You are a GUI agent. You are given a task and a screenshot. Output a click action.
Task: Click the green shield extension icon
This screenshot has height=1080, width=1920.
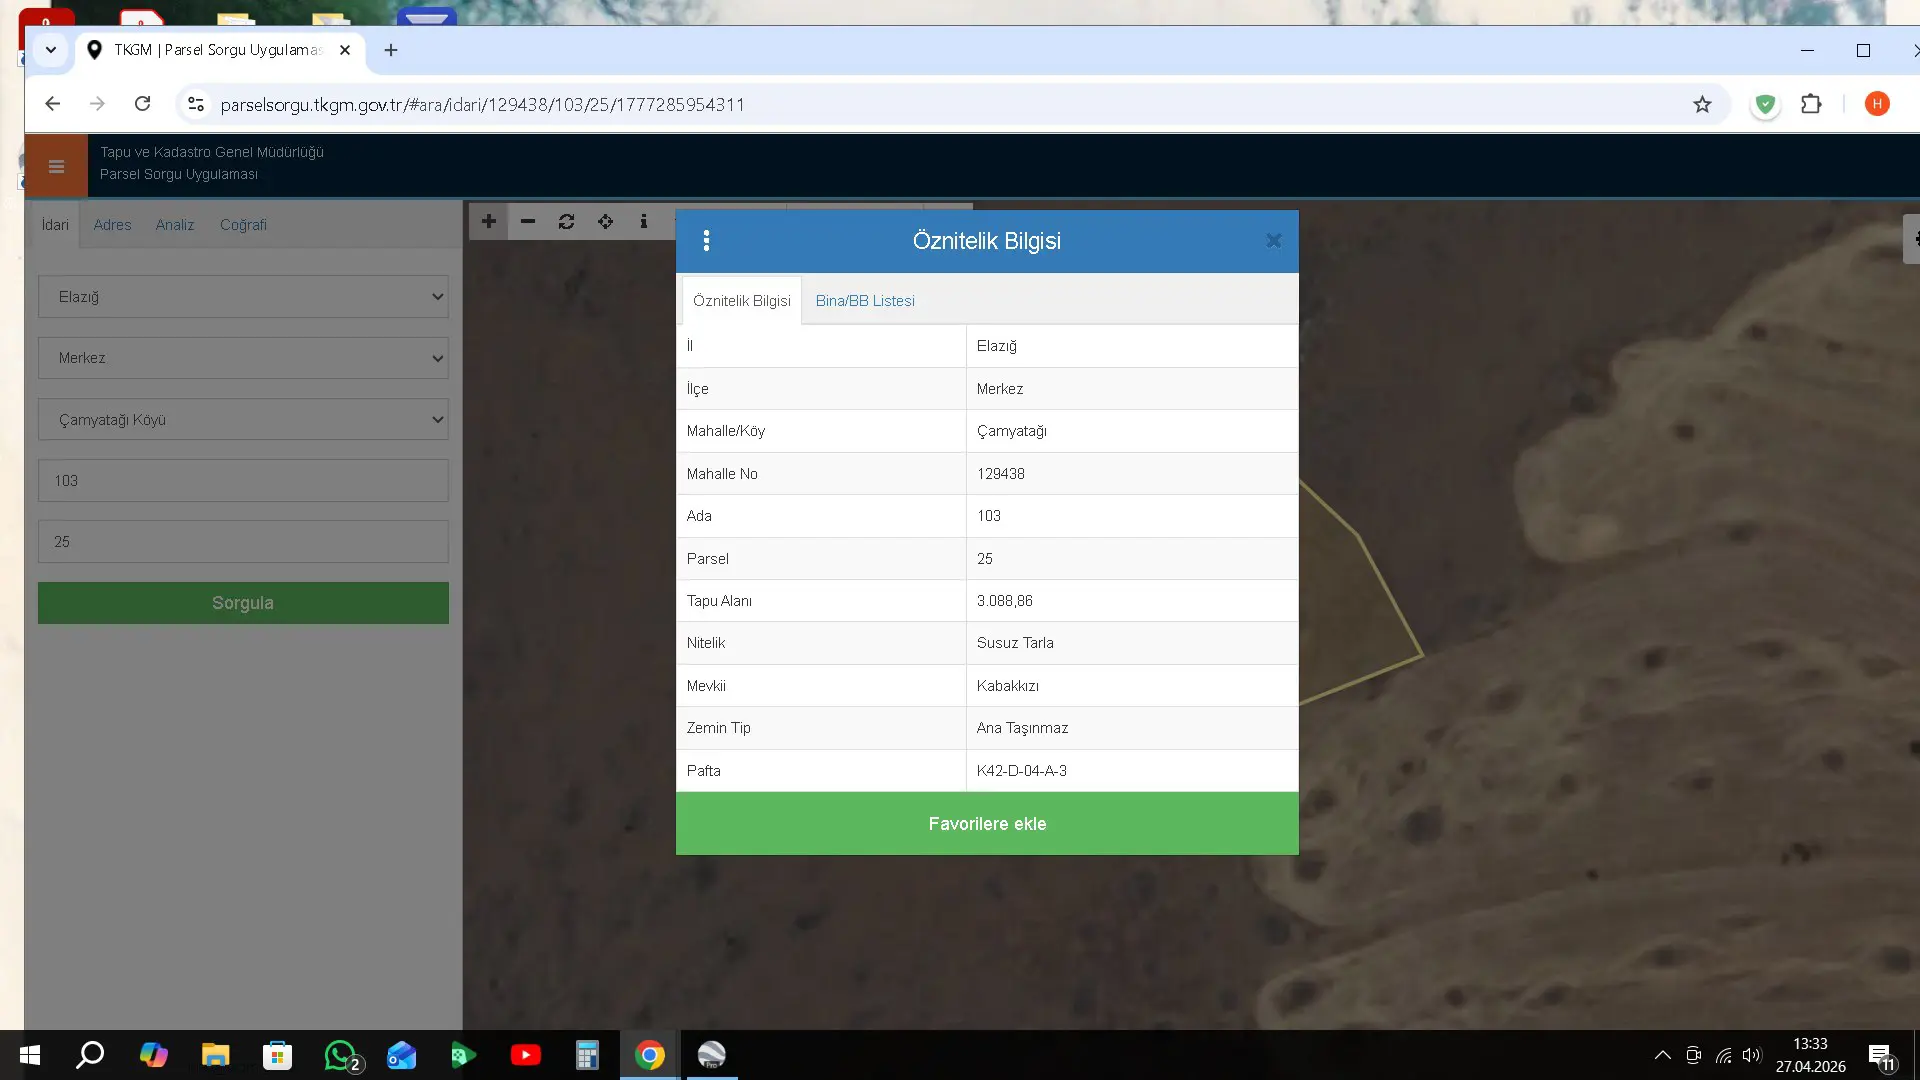tap(1765, 104)
